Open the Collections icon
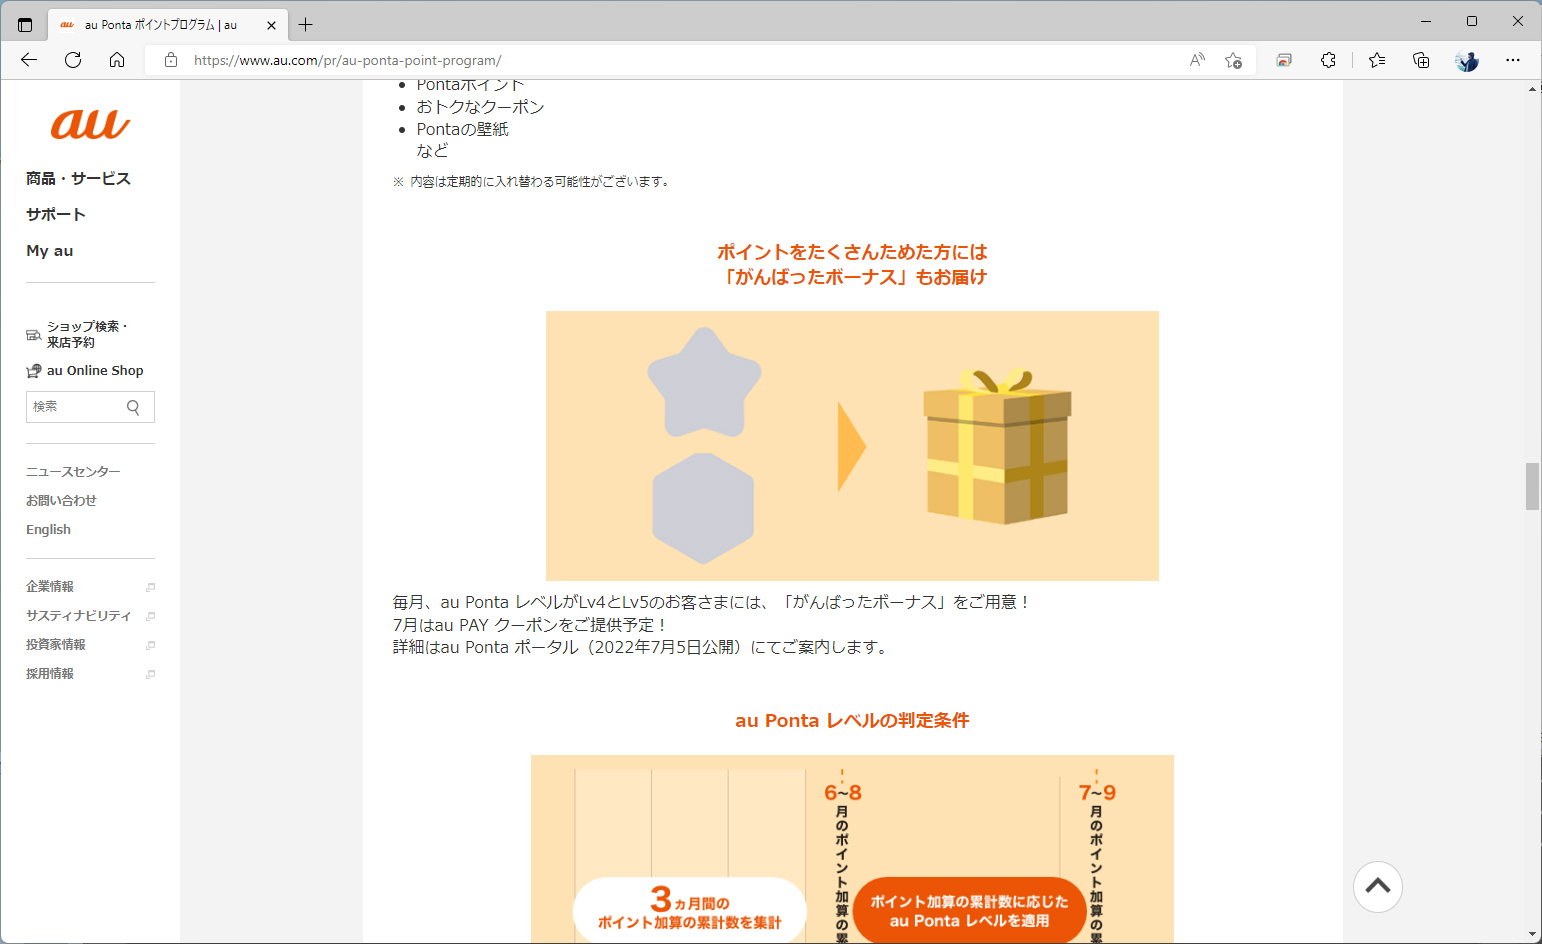This screenshot has width=1542, height=944. click(x=1421, y=60)
